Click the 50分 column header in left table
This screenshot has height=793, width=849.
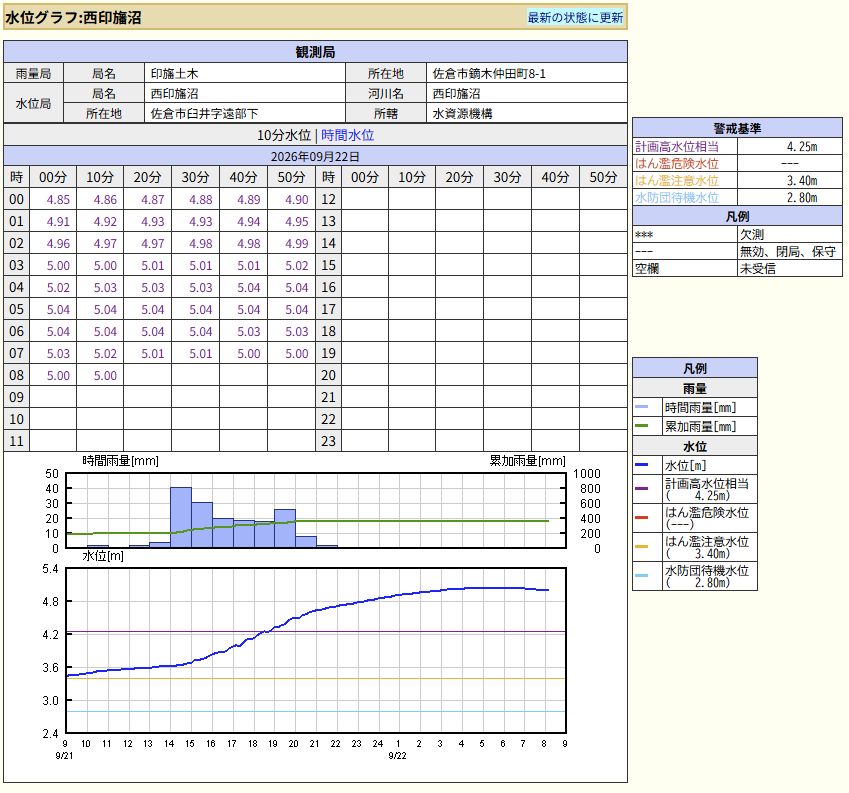[x=291, y=177]
